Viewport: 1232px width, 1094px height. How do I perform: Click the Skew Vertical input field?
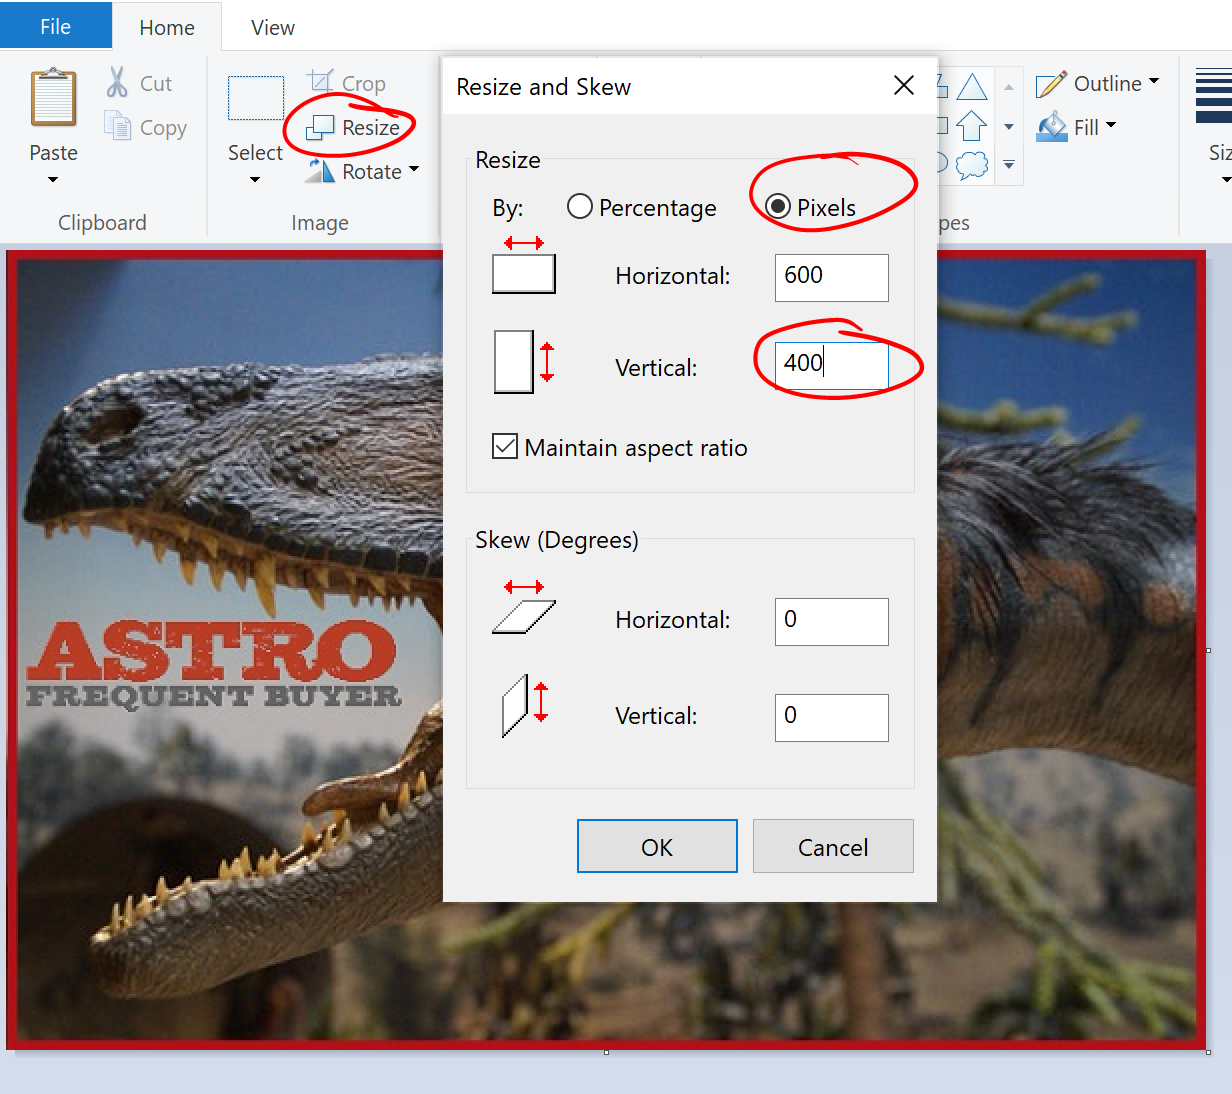point(832,717)
